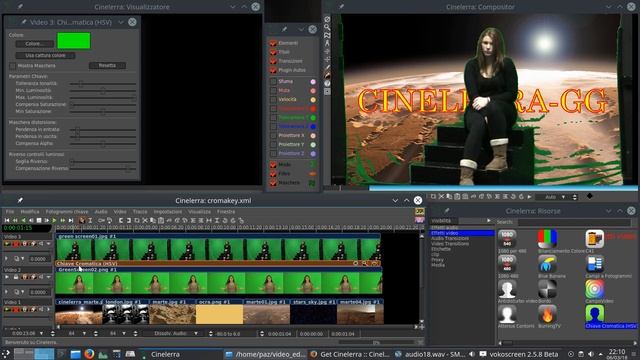The width and height of the screenshot is (640, 360).
Task: Enable the Mostra Maschera checkbox
Action: tap(12, 66)
